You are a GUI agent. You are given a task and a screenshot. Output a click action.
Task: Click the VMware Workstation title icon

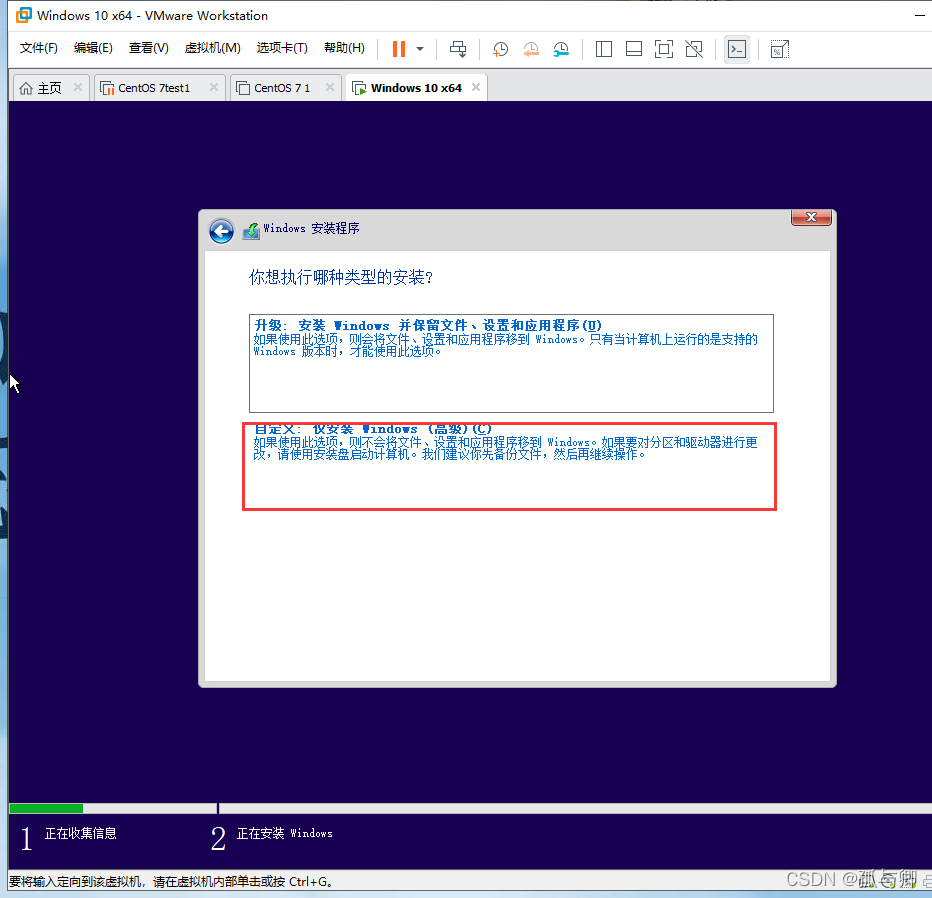tap(23, 15)
